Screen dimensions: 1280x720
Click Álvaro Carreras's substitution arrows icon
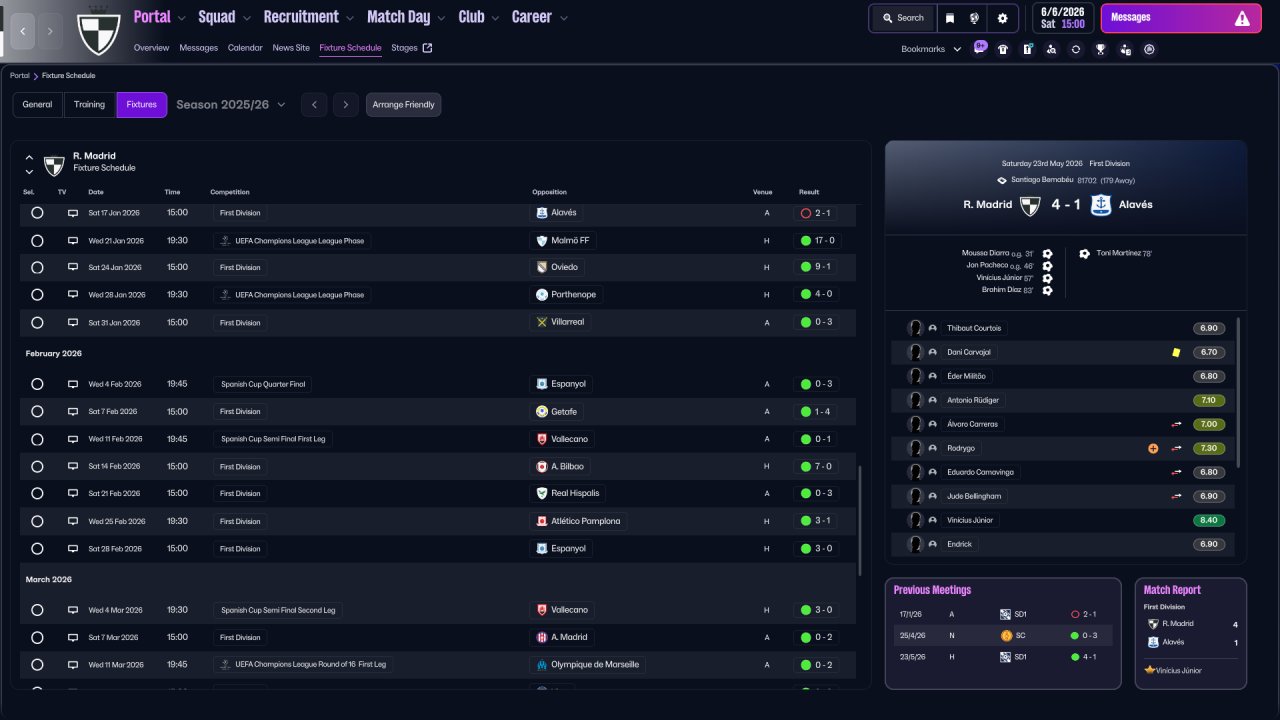click(x=1176, y=424)
